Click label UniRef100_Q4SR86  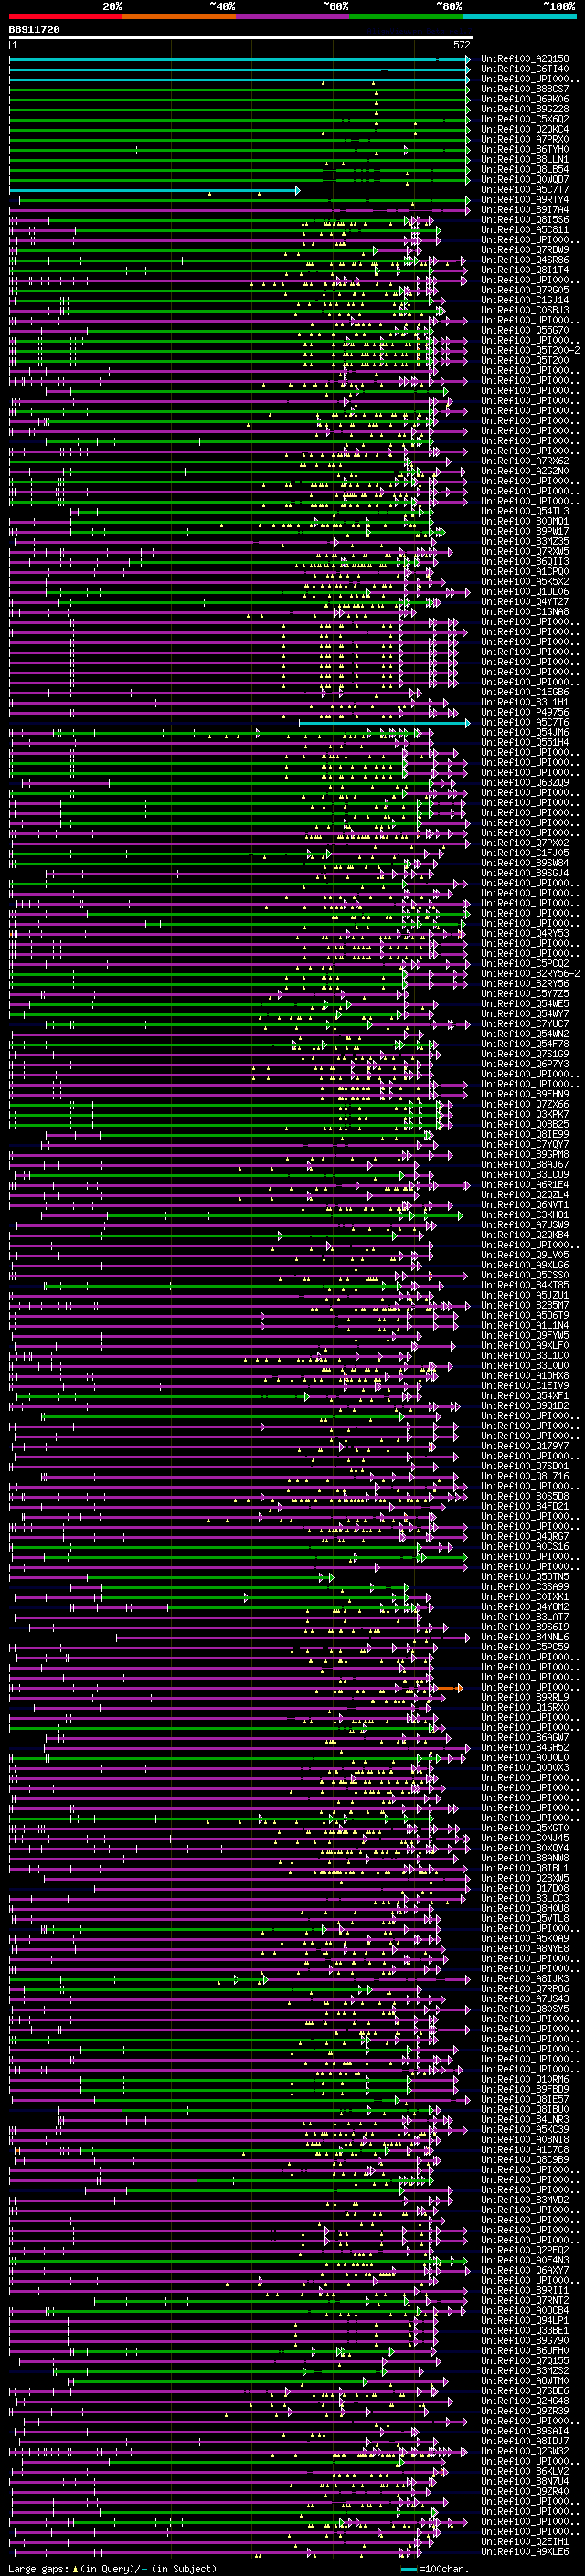(525, 260)
